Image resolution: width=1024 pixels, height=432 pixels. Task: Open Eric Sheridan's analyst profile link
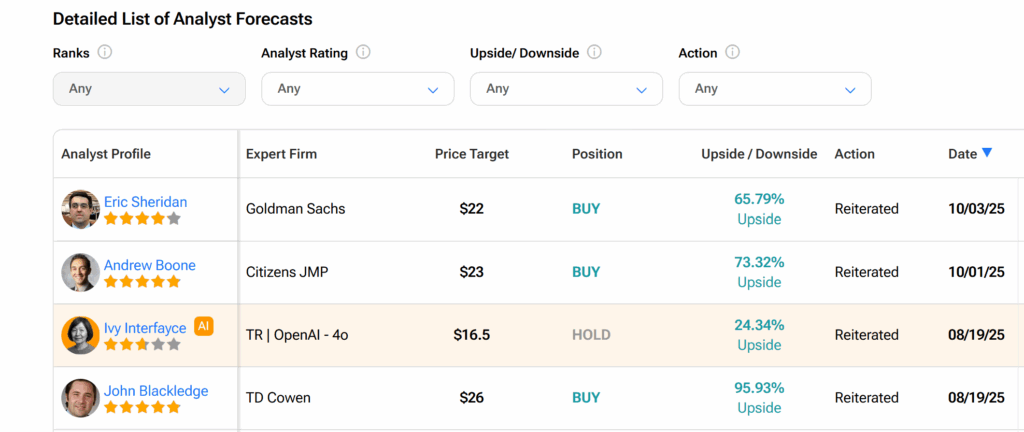point(145,202)
